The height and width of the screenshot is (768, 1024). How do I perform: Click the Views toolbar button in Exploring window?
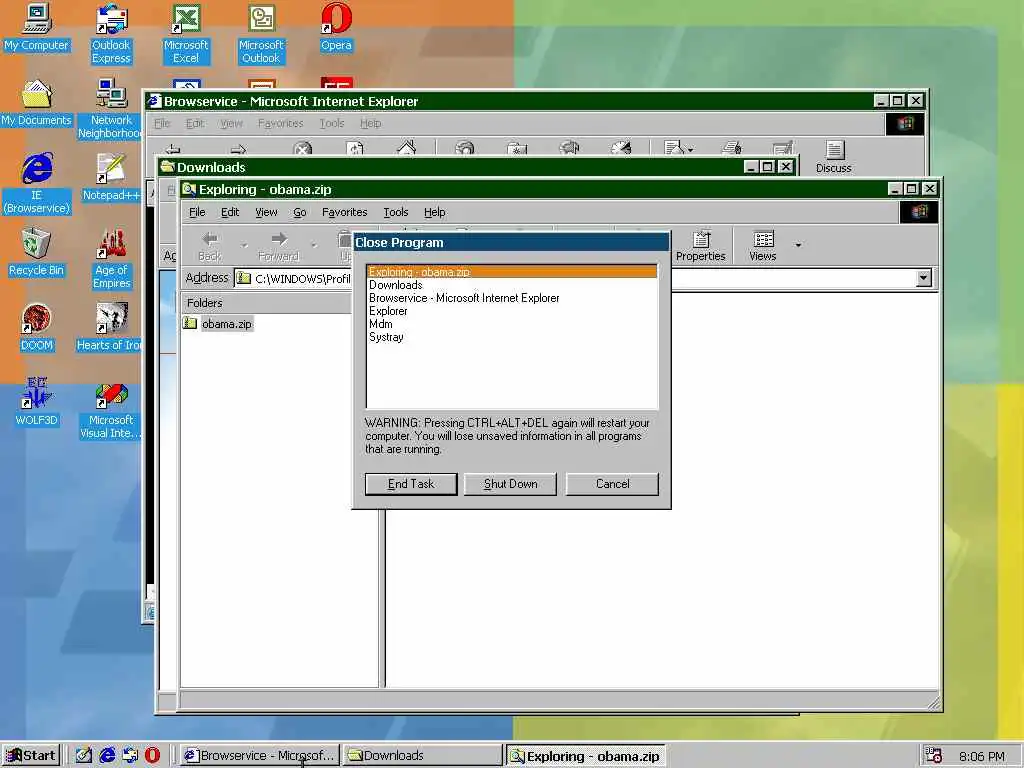click(763, 246)
